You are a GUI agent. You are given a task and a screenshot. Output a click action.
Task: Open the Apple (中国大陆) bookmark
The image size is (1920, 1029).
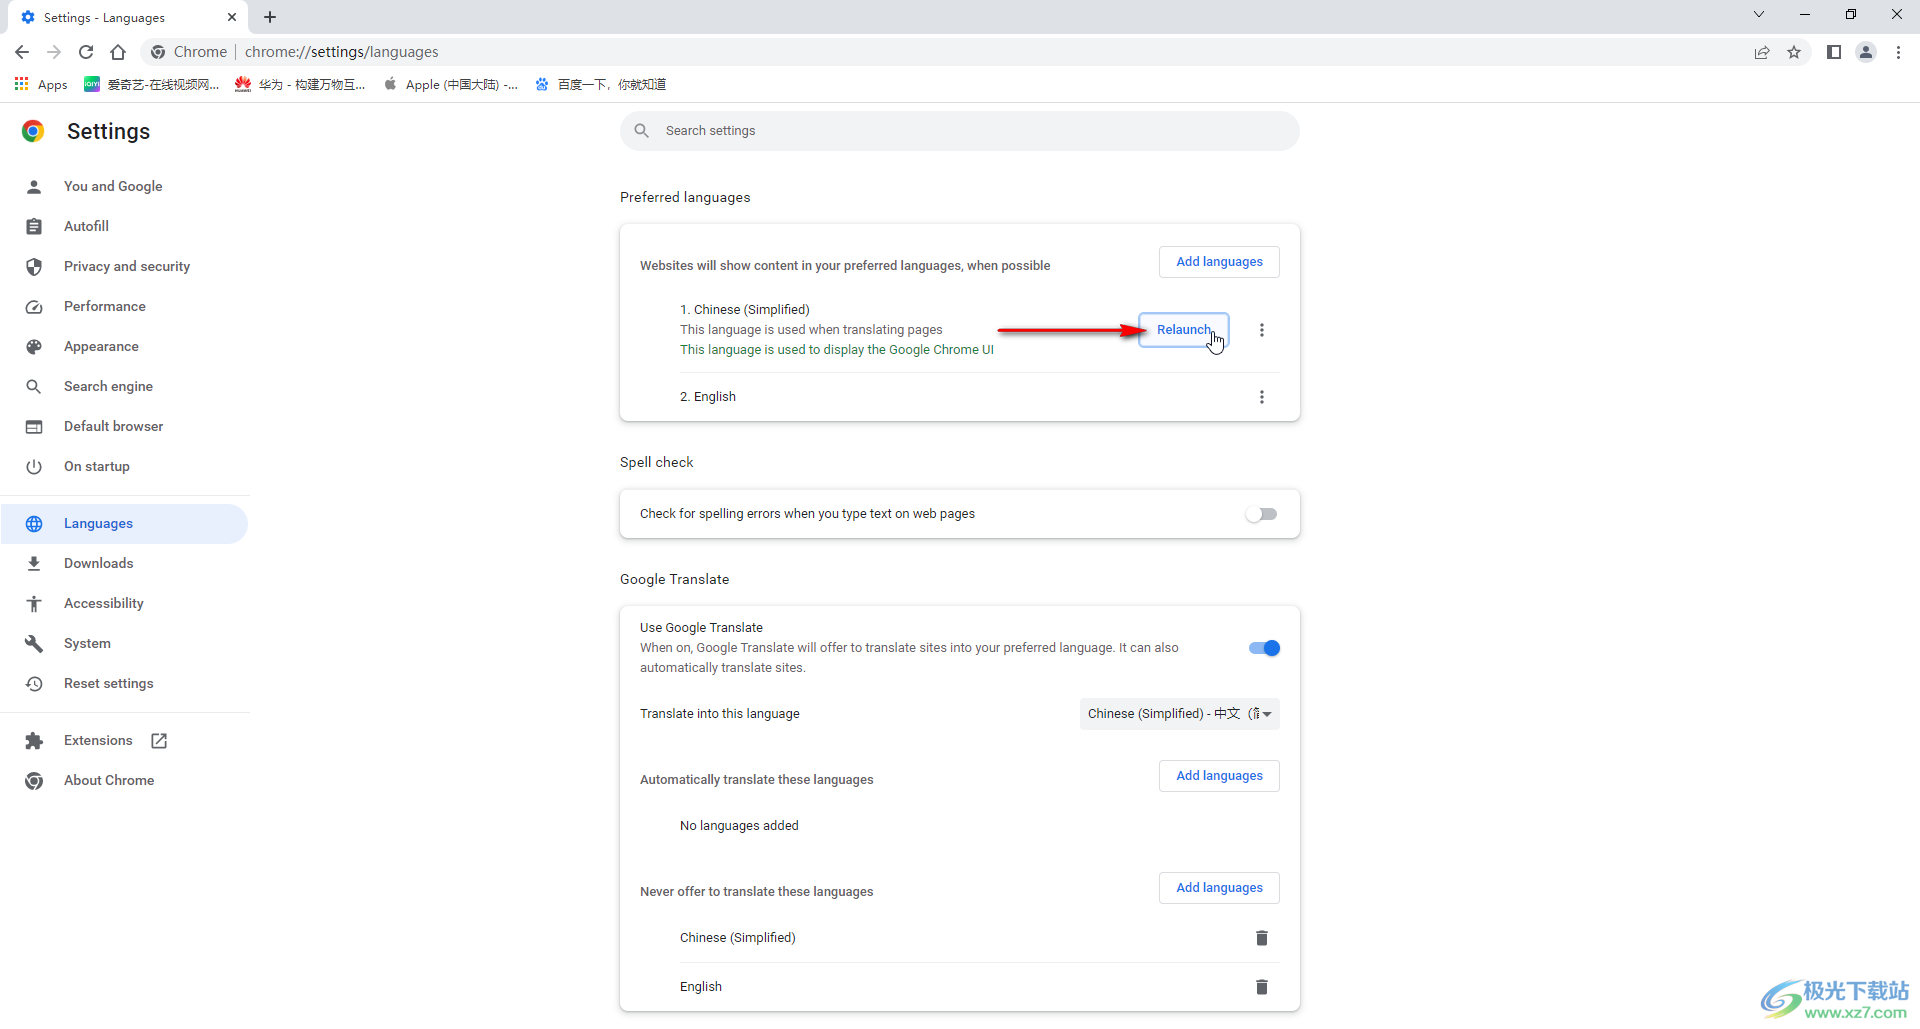click(450, 85)
